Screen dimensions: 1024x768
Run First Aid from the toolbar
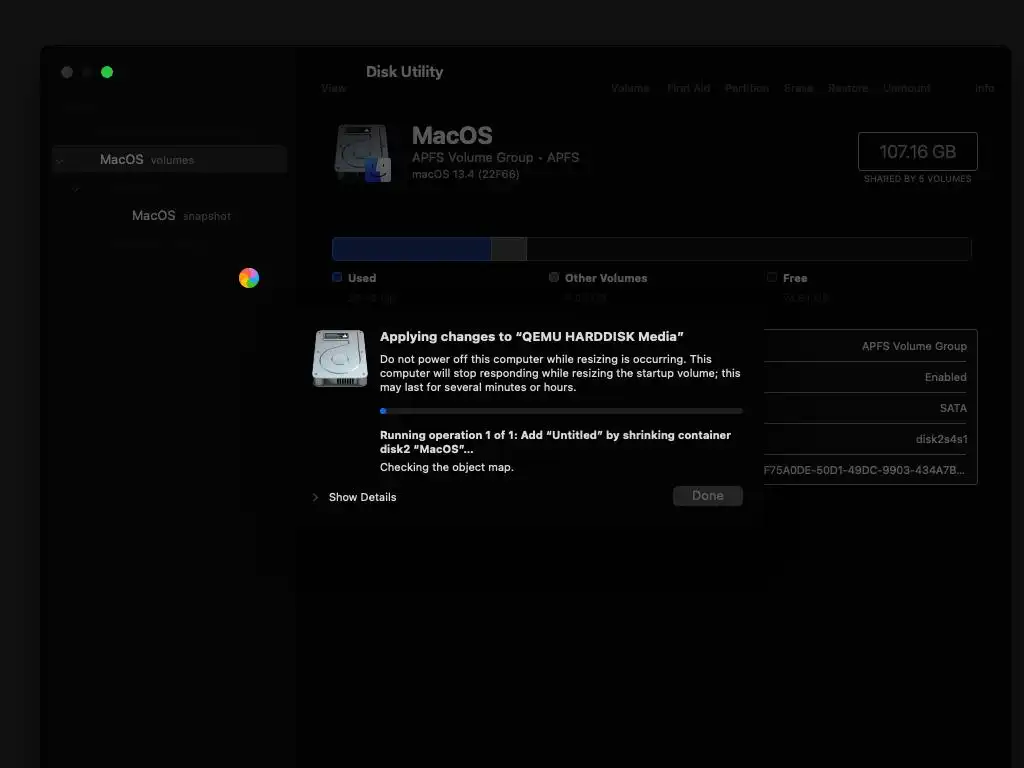(x=688, y=88)
